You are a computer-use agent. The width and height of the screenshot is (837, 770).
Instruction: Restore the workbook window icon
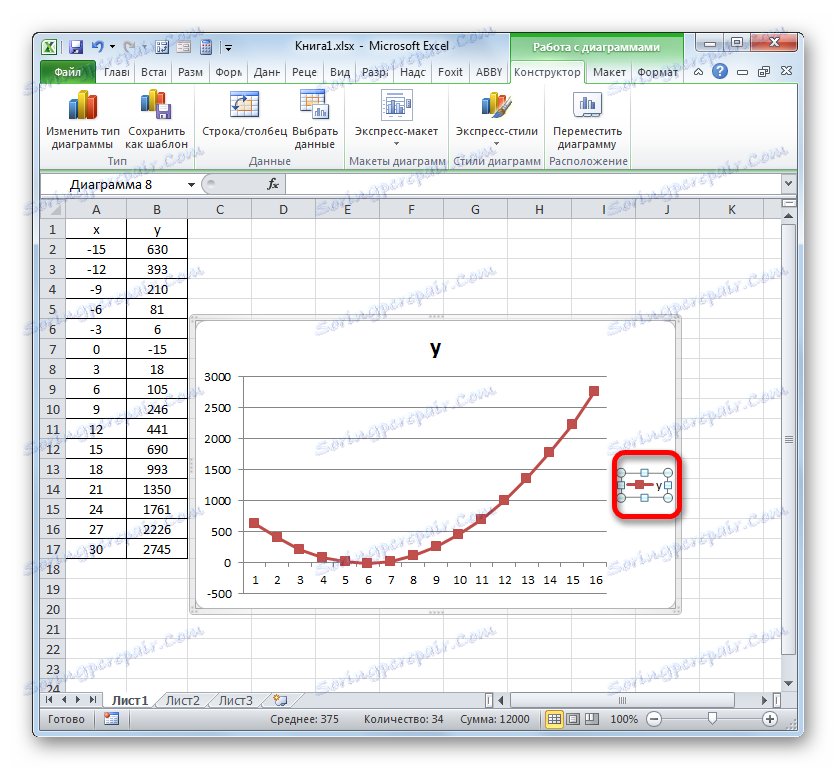pyautogui.click(x=764, y=72)
